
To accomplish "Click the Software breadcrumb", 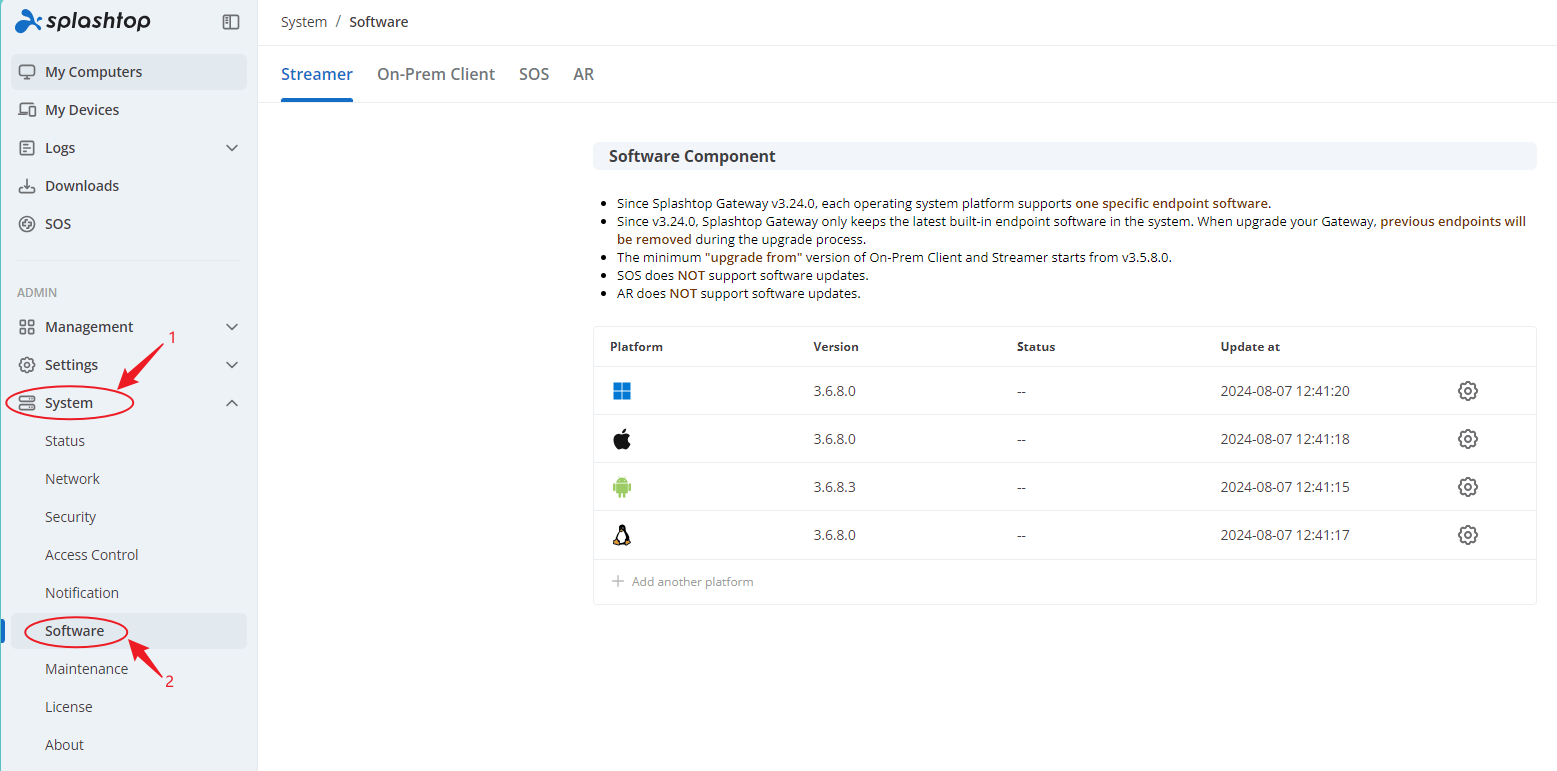I will [x=378, y=22].
